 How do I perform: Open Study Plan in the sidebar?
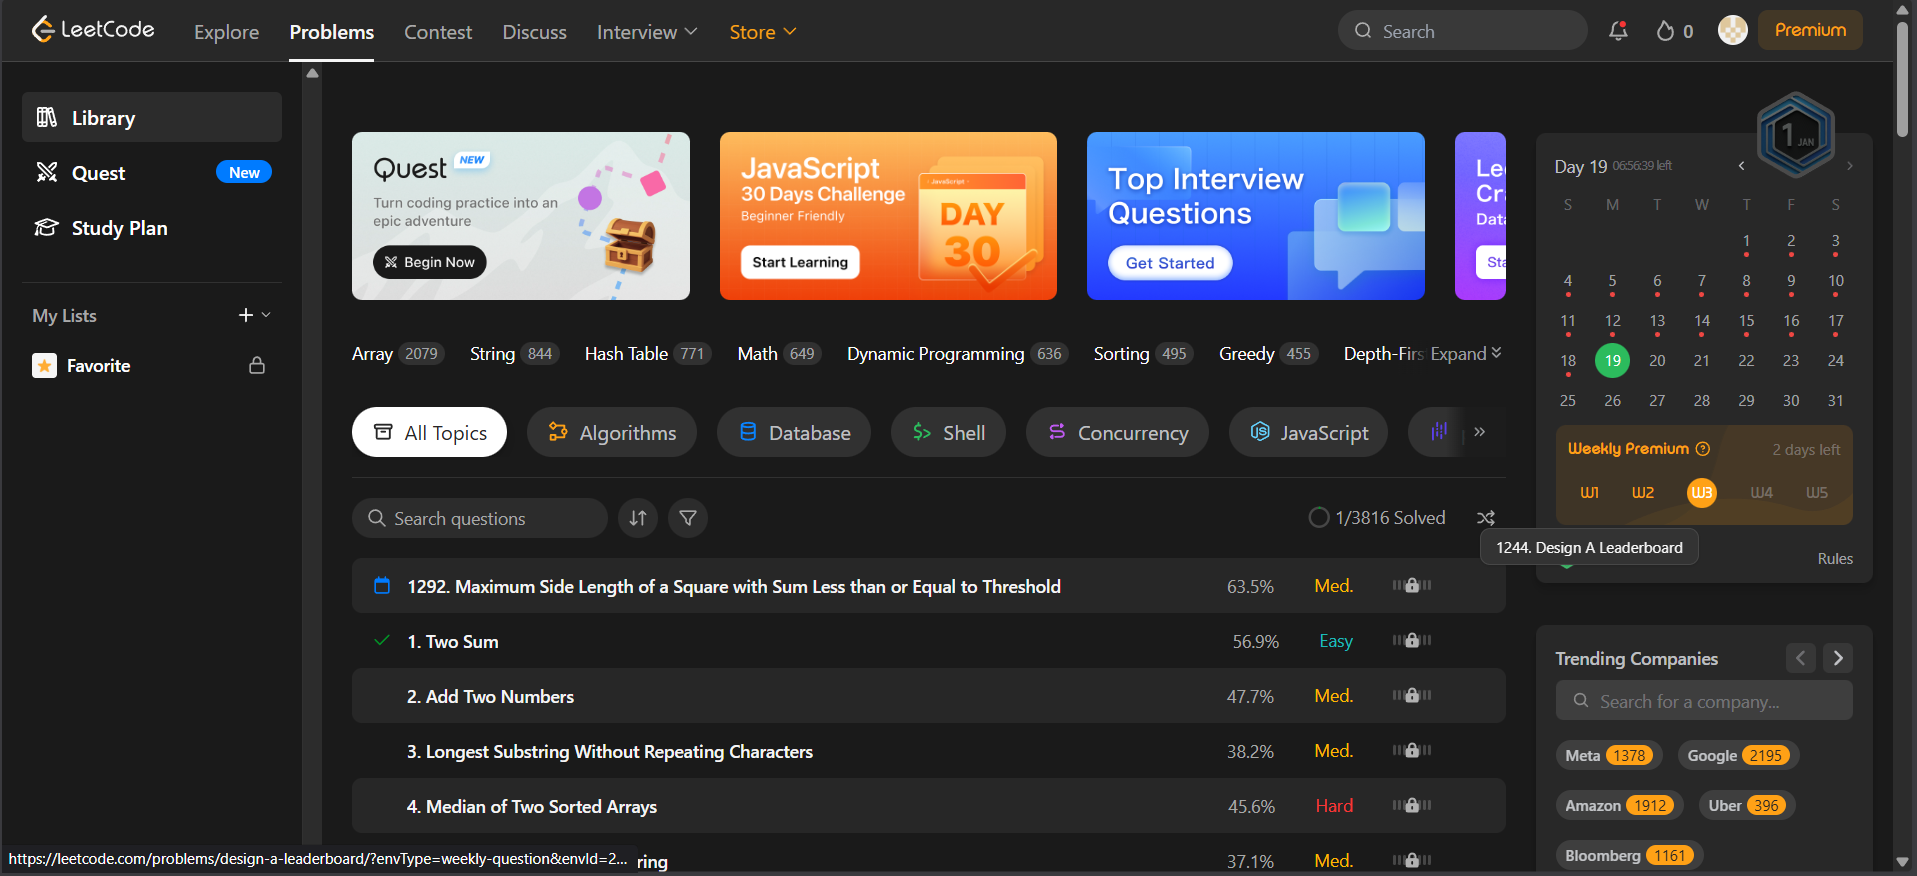coord(119,228)
